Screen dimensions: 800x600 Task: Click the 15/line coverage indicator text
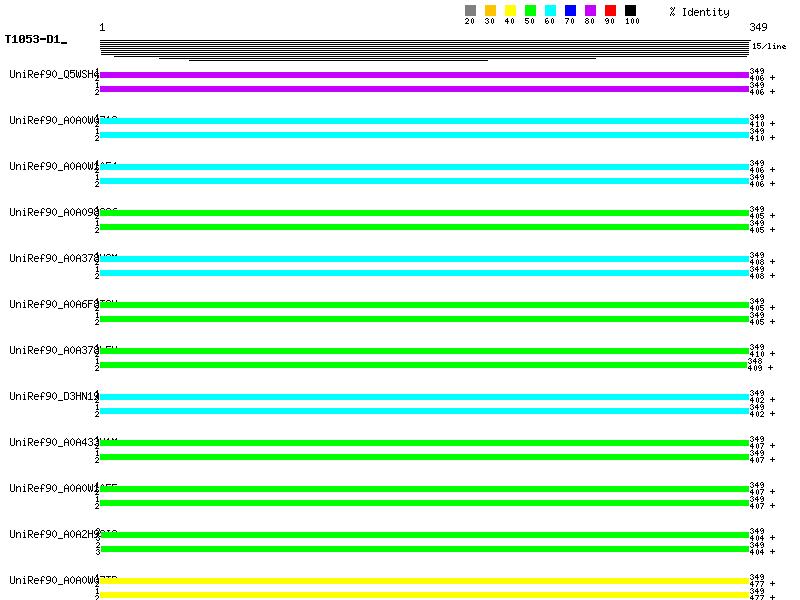point(769,46)
